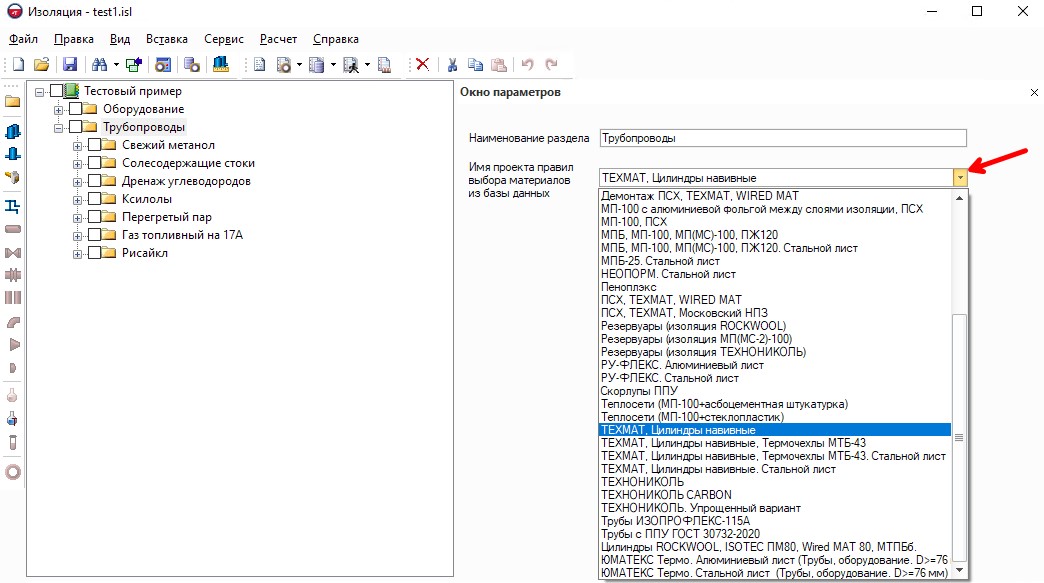Collapse the Трубопроводы tree node

pyautogui.click(x=59, y=127)
